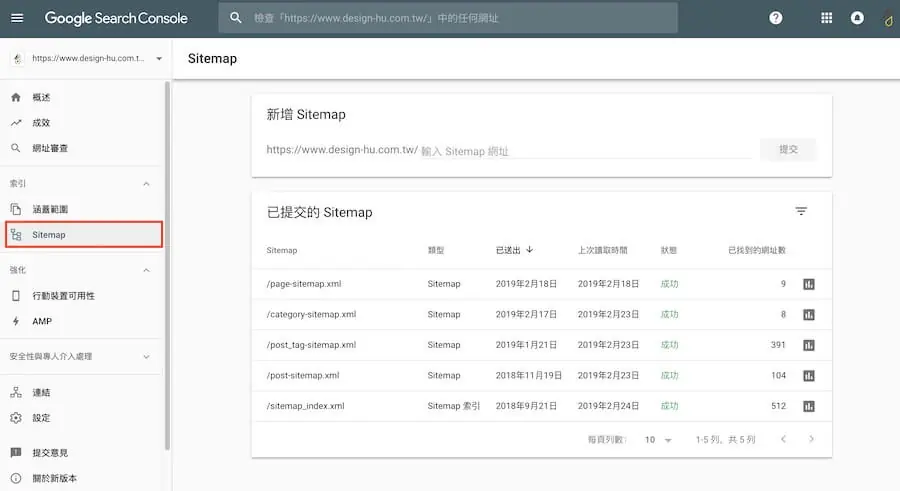Open chart icon for /page-sitemap.xml row
This screenshot has width=900, height=491.
click(x=809, y=284)
